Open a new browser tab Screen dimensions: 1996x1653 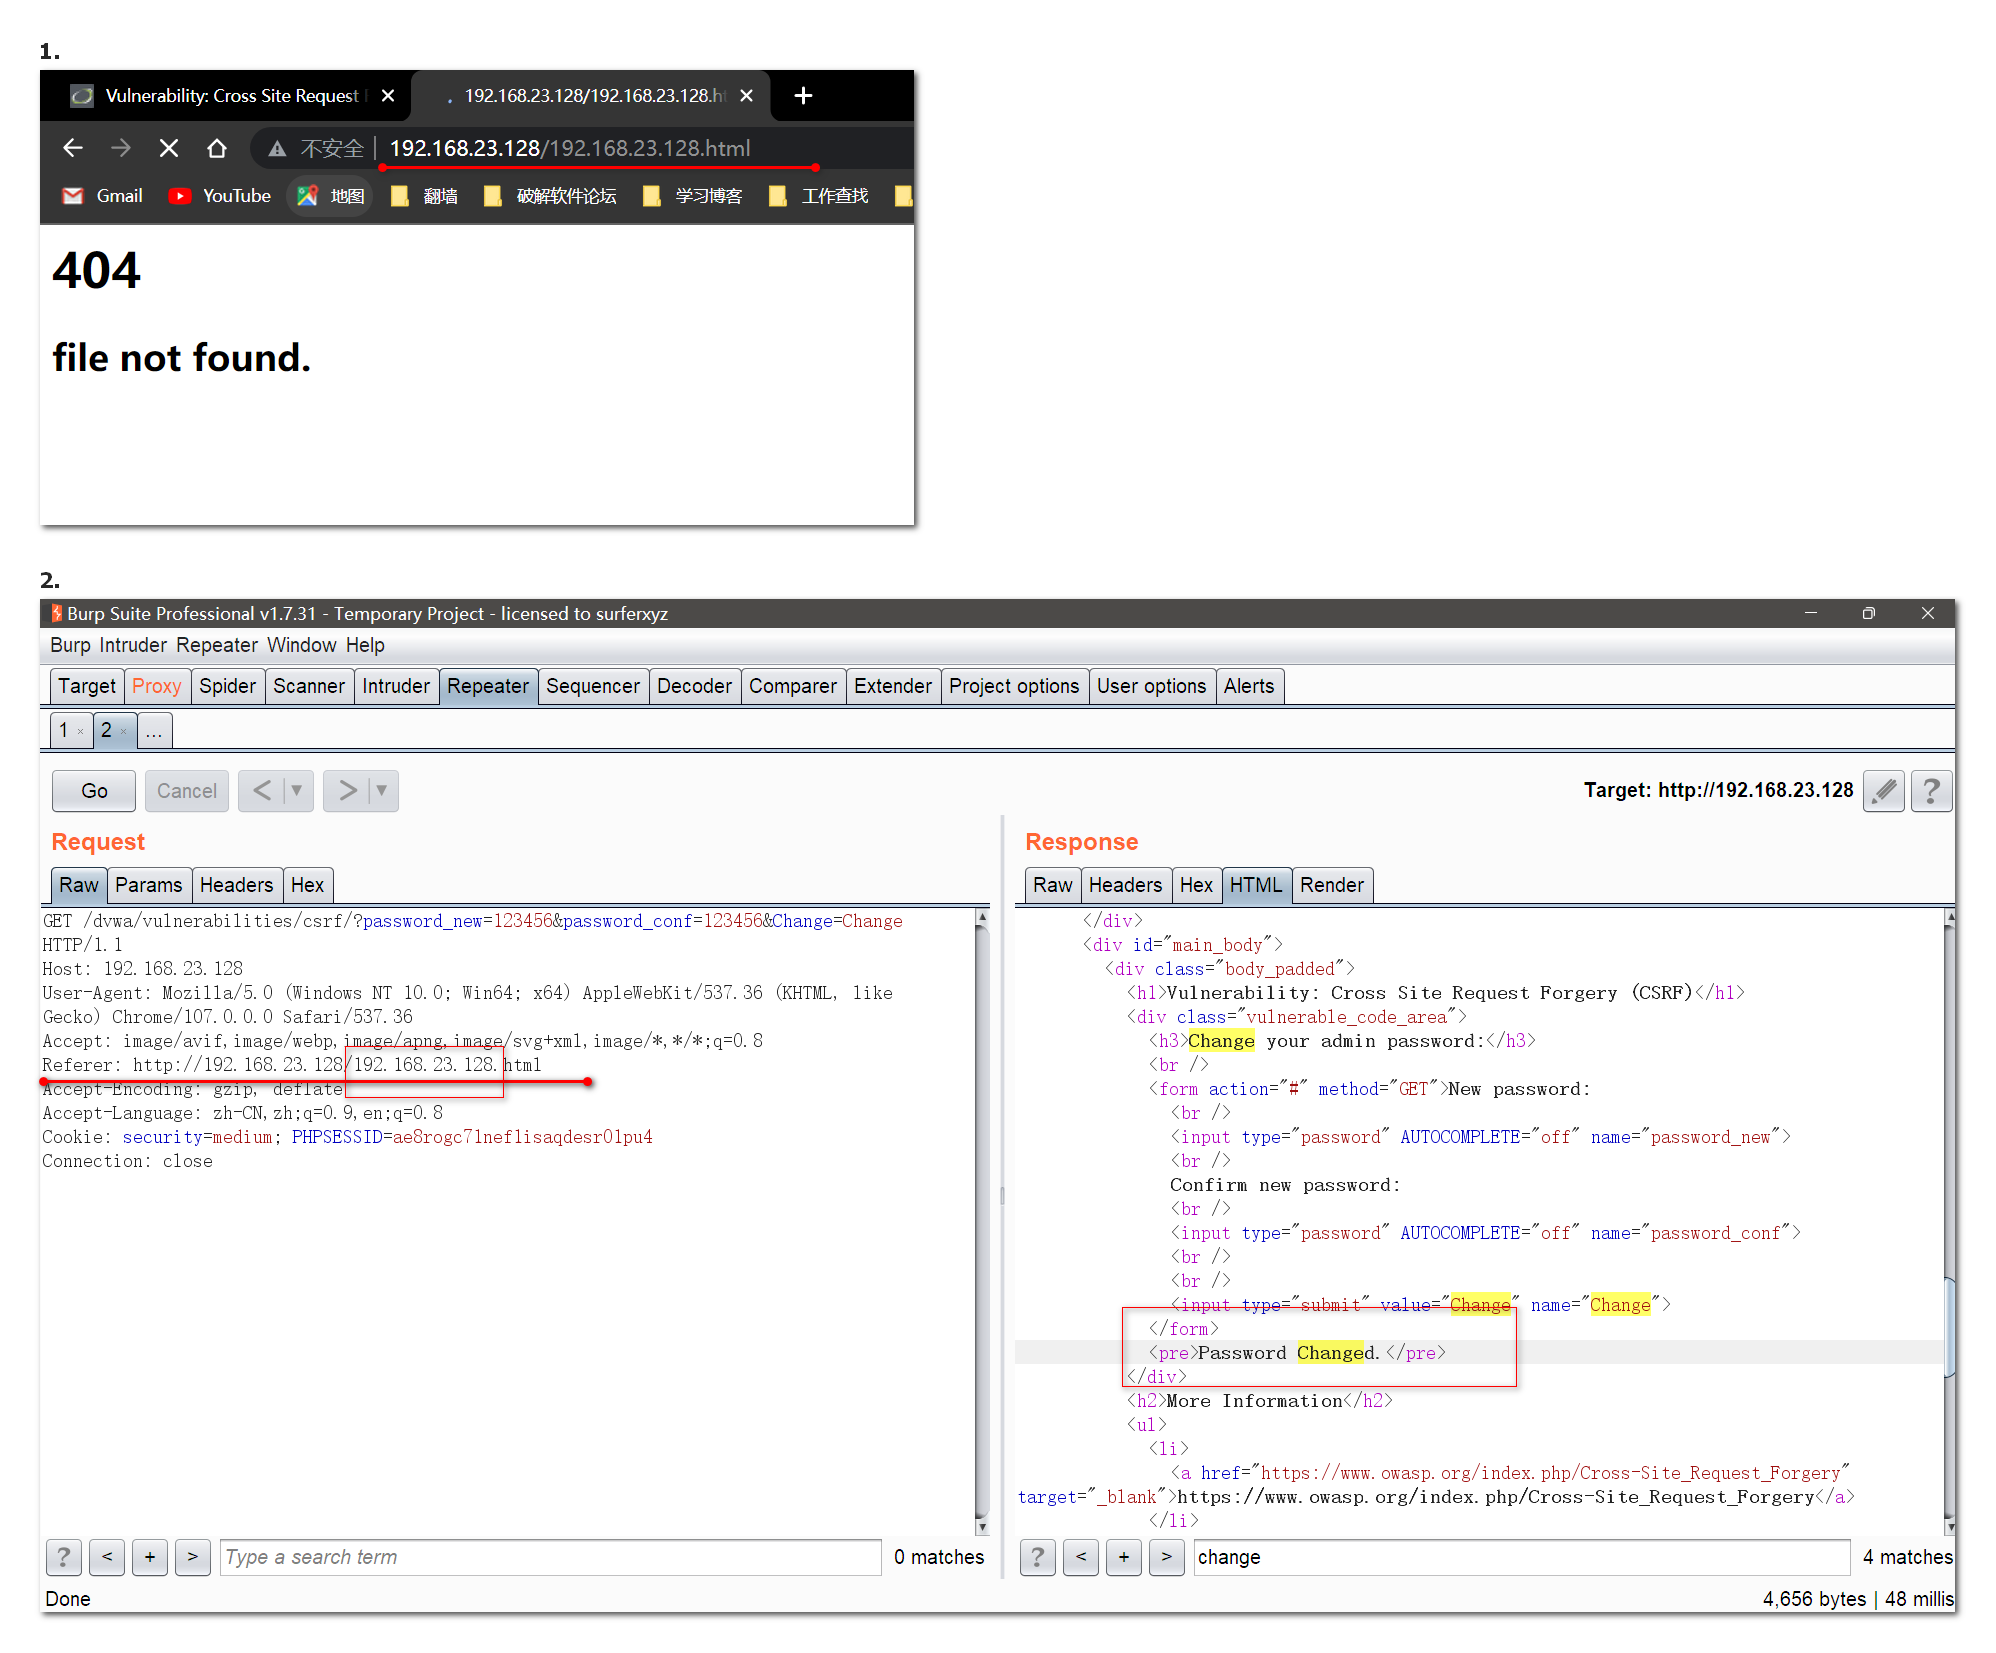click(x=802, y=95)
